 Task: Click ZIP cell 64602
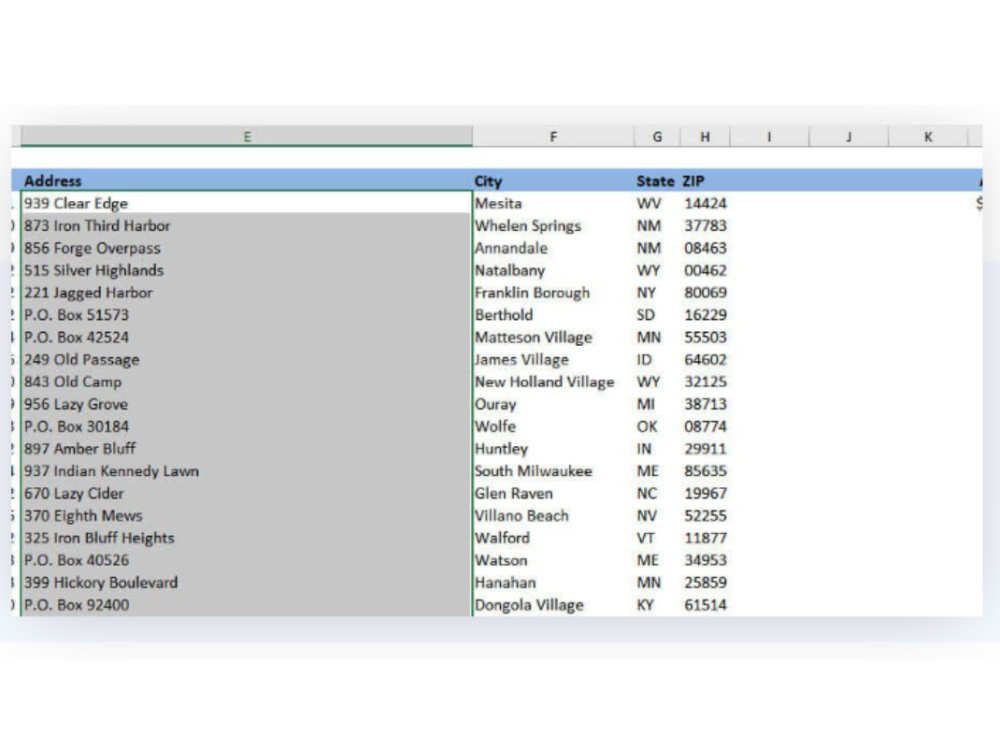(705, 359)
